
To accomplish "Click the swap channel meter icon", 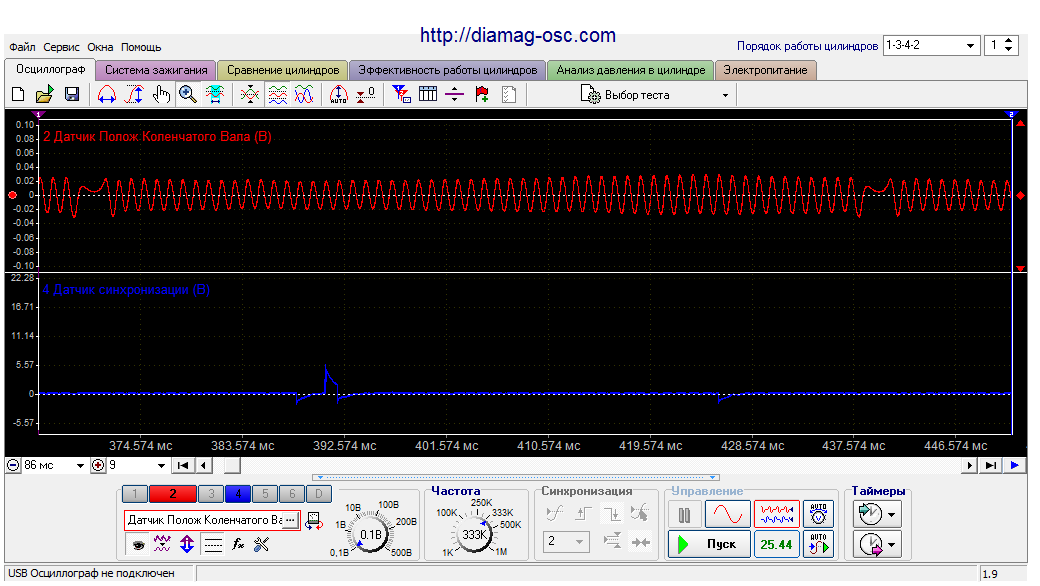I will coord(314,521).
